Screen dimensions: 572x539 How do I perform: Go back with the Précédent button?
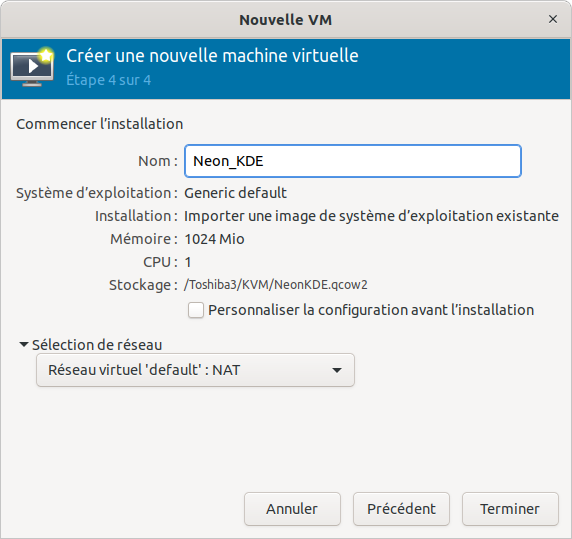coord(401,509)
